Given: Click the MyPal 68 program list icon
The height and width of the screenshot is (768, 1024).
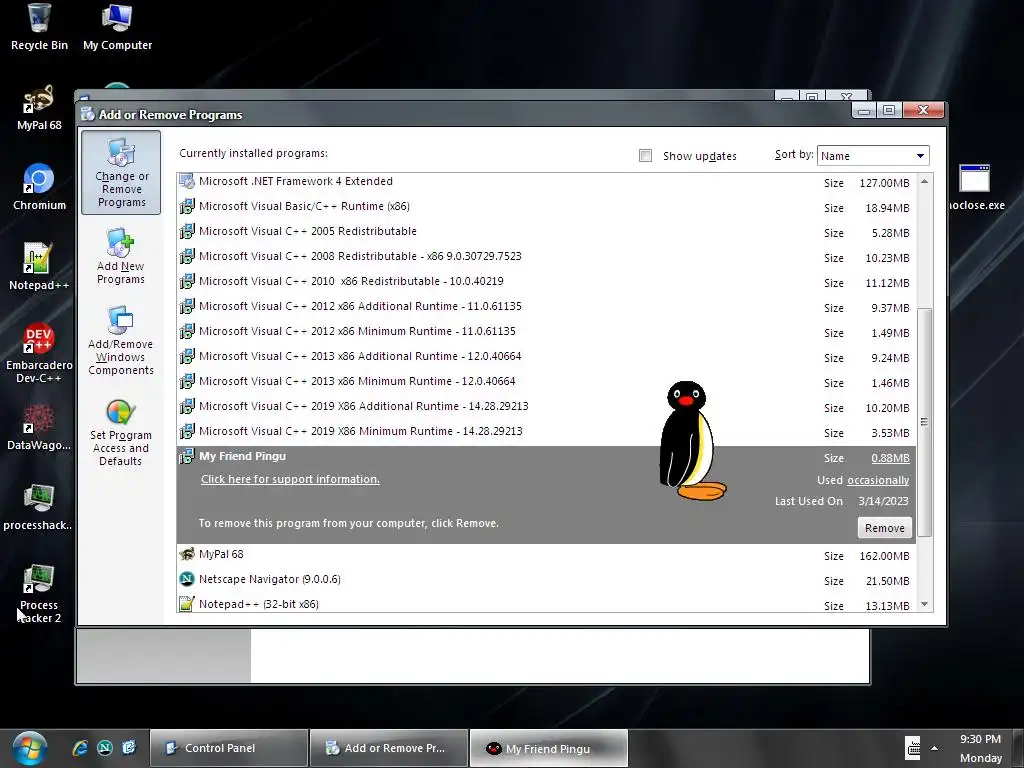Looking at the screenshot, I should [187, 554].
